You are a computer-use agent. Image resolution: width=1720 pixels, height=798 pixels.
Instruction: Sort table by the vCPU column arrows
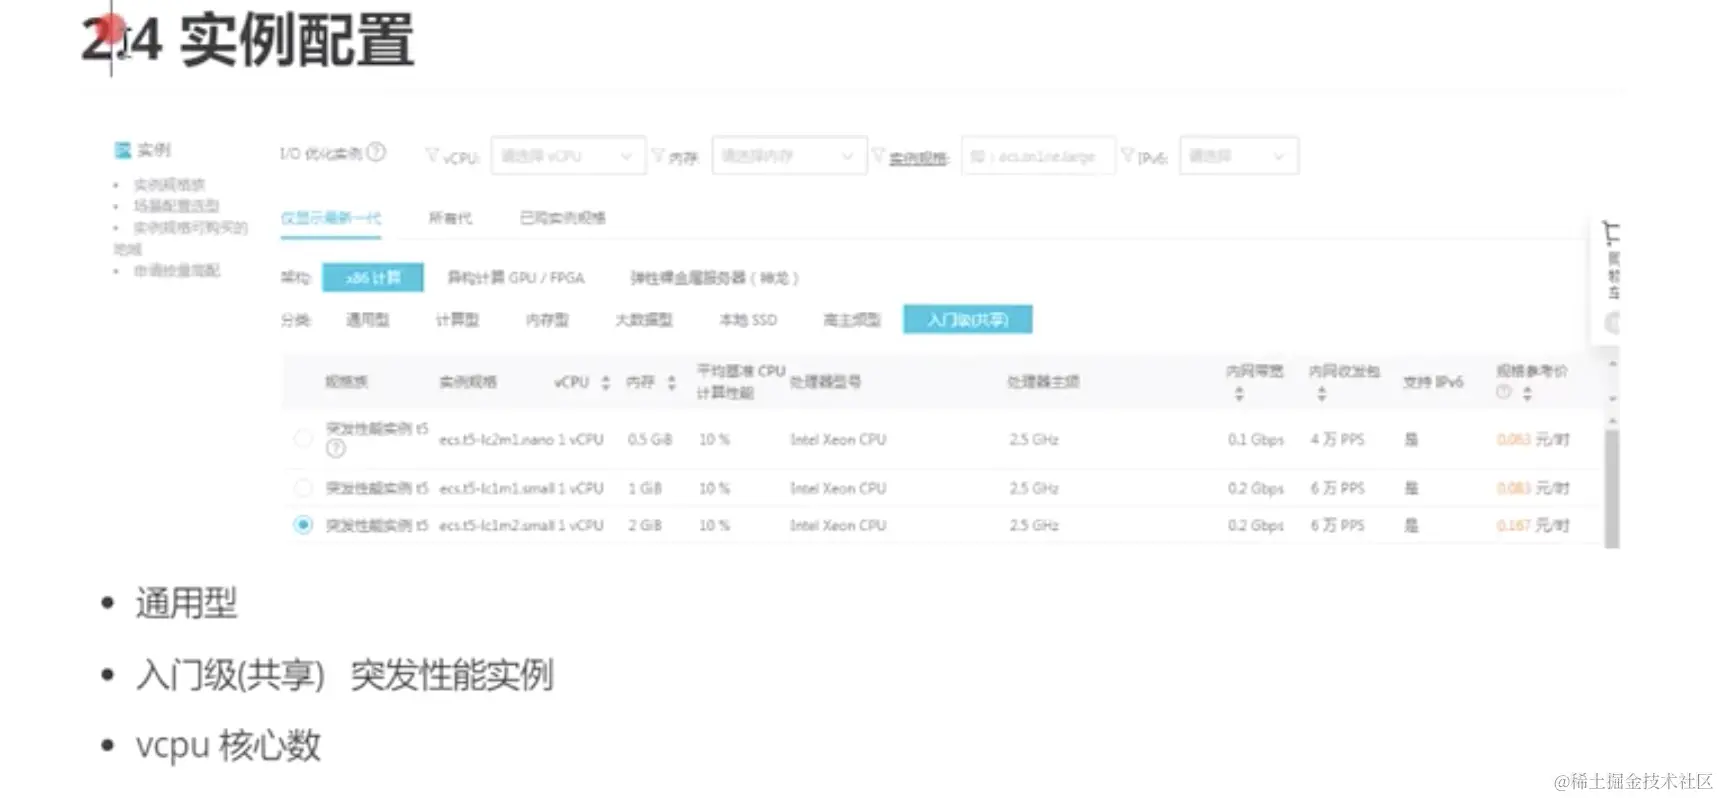click(605, 383)
